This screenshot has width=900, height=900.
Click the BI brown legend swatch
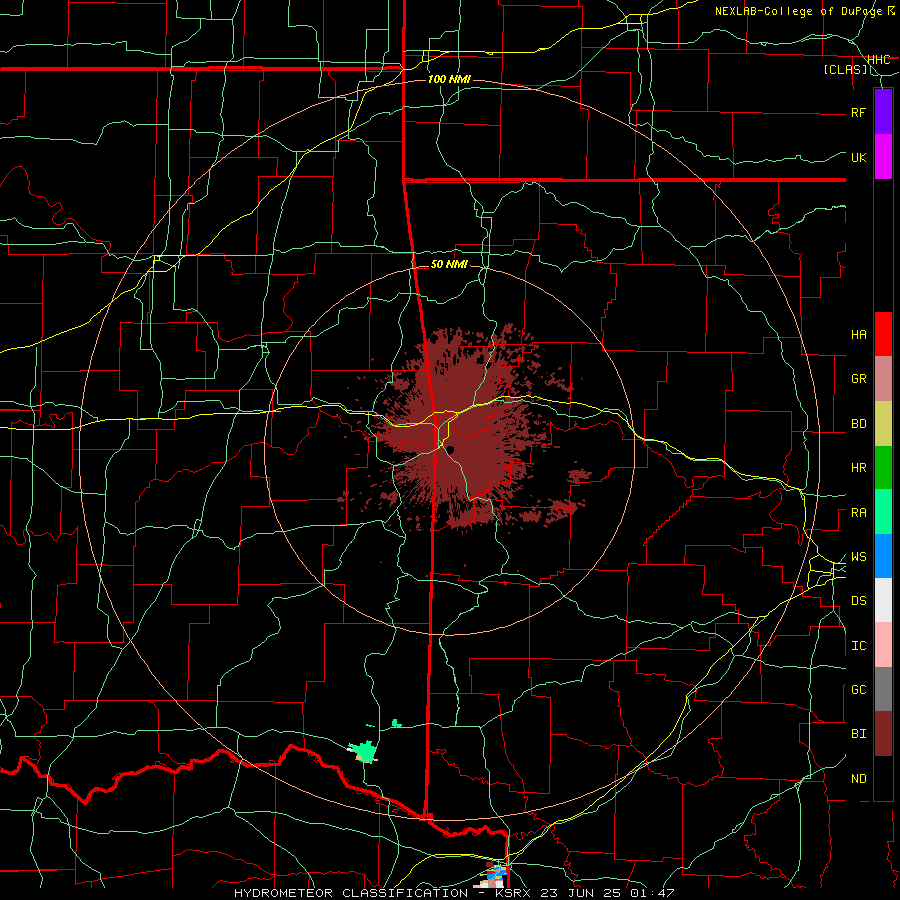(x=883, y=734)
